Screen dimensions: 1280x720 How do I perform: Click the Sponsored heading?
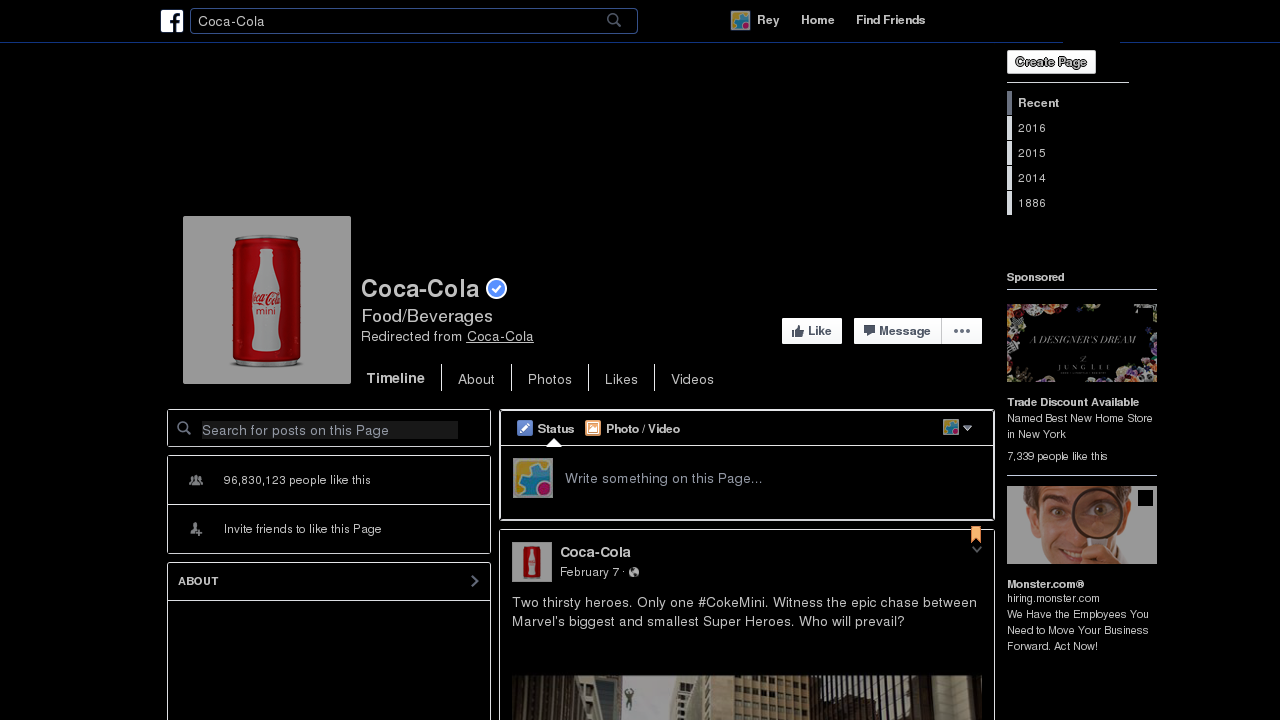coord(1036,277)
